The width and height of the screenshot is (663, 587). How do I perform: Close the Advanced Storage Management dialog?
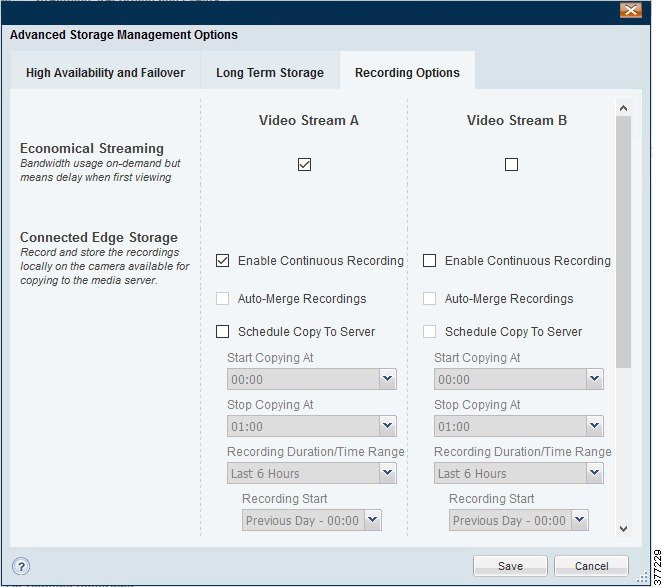pyautogui.click(x=630, y=10)
